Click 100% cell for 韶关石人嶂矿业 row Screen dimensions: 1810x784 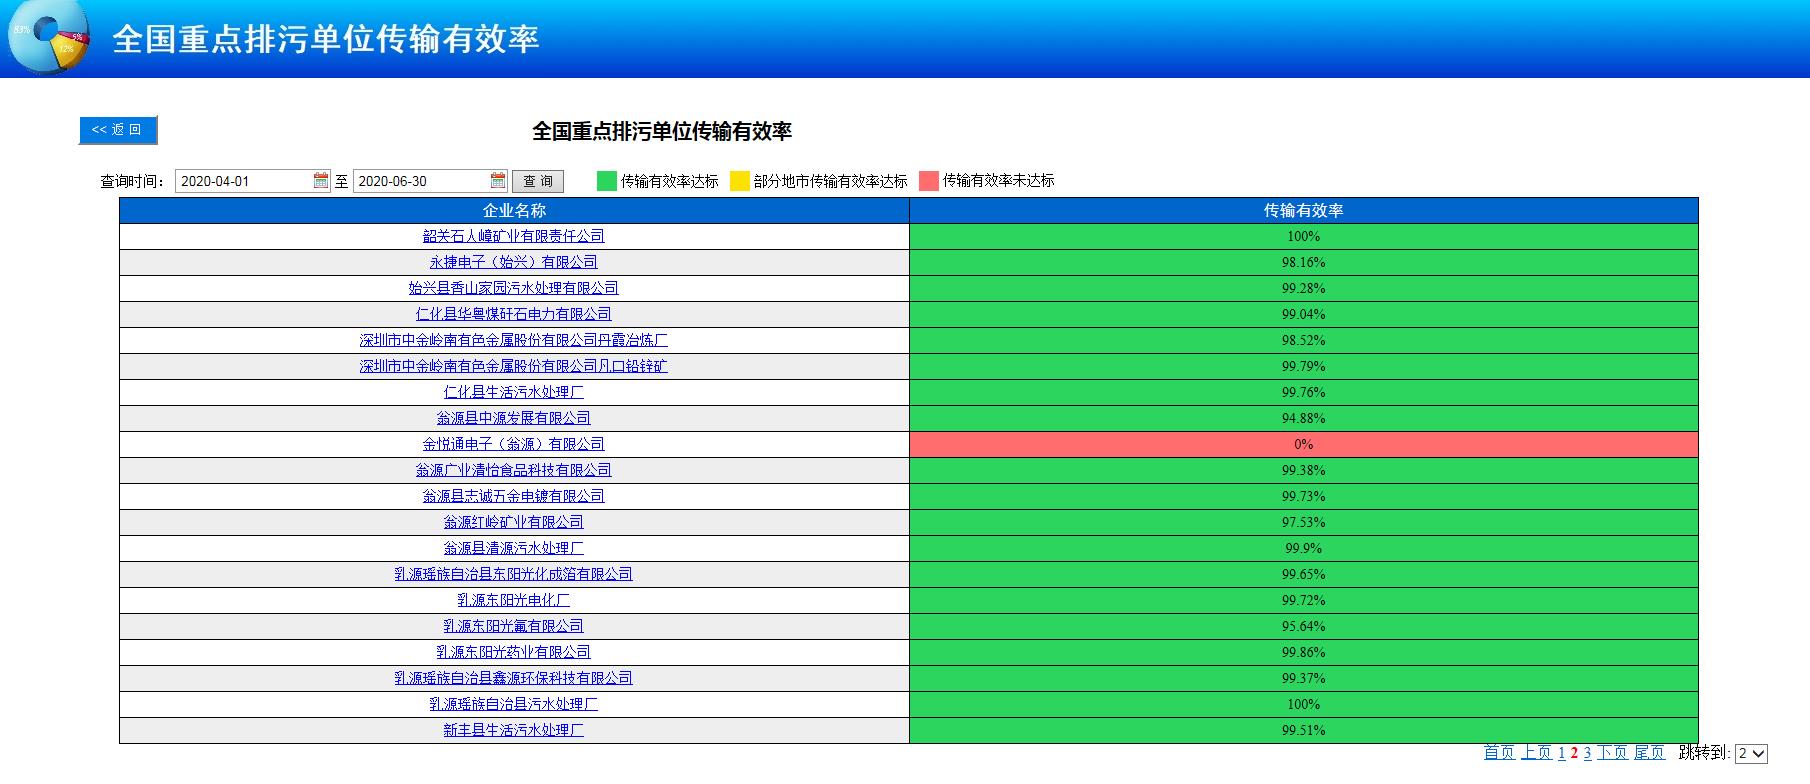click(1304, 236)
